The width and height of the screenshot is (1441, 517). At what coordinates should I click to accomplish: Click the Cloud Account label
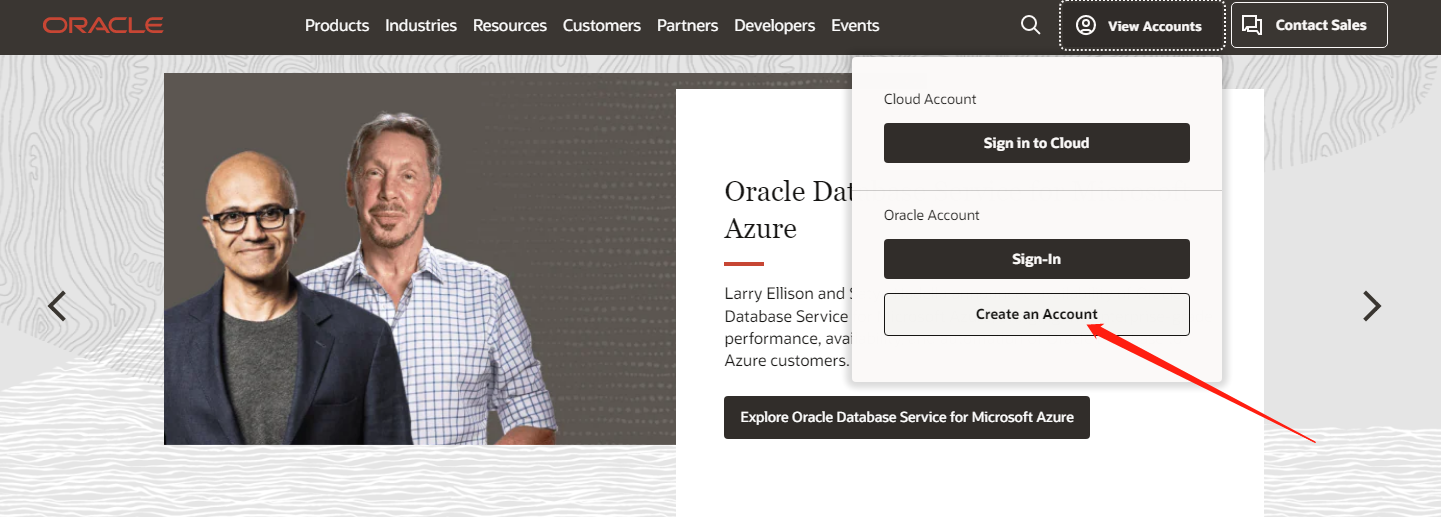[x=930, y=99]
